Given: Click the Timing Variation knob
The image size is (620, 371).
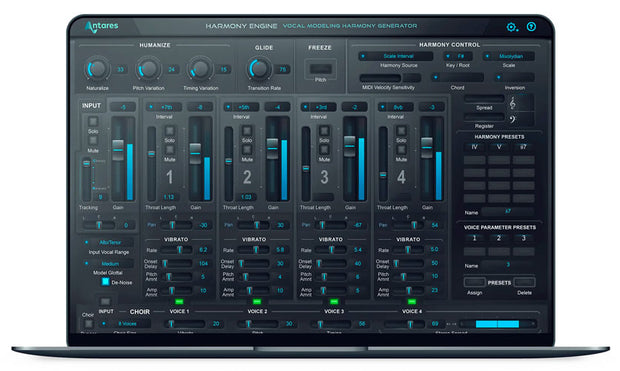Looking at the screenshot, I should pos(200,69).
